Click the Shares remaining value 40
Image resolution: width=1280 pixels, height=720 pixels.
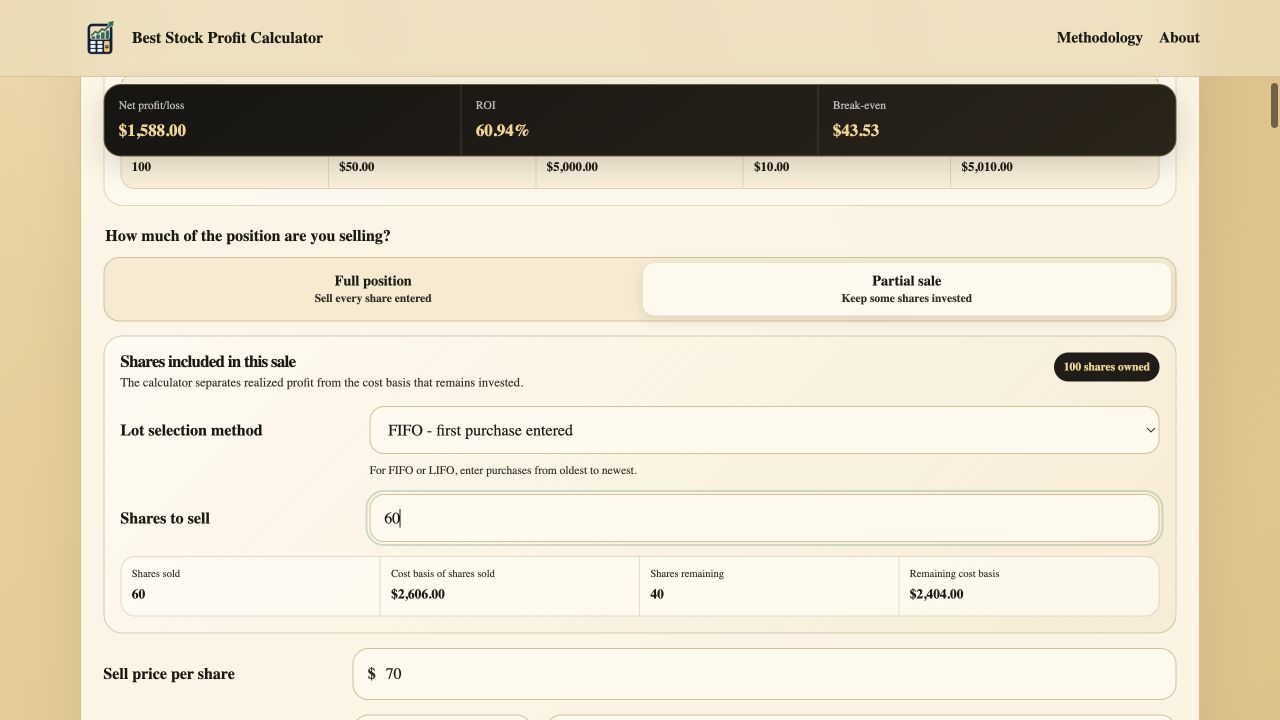(x=657, y=594)
